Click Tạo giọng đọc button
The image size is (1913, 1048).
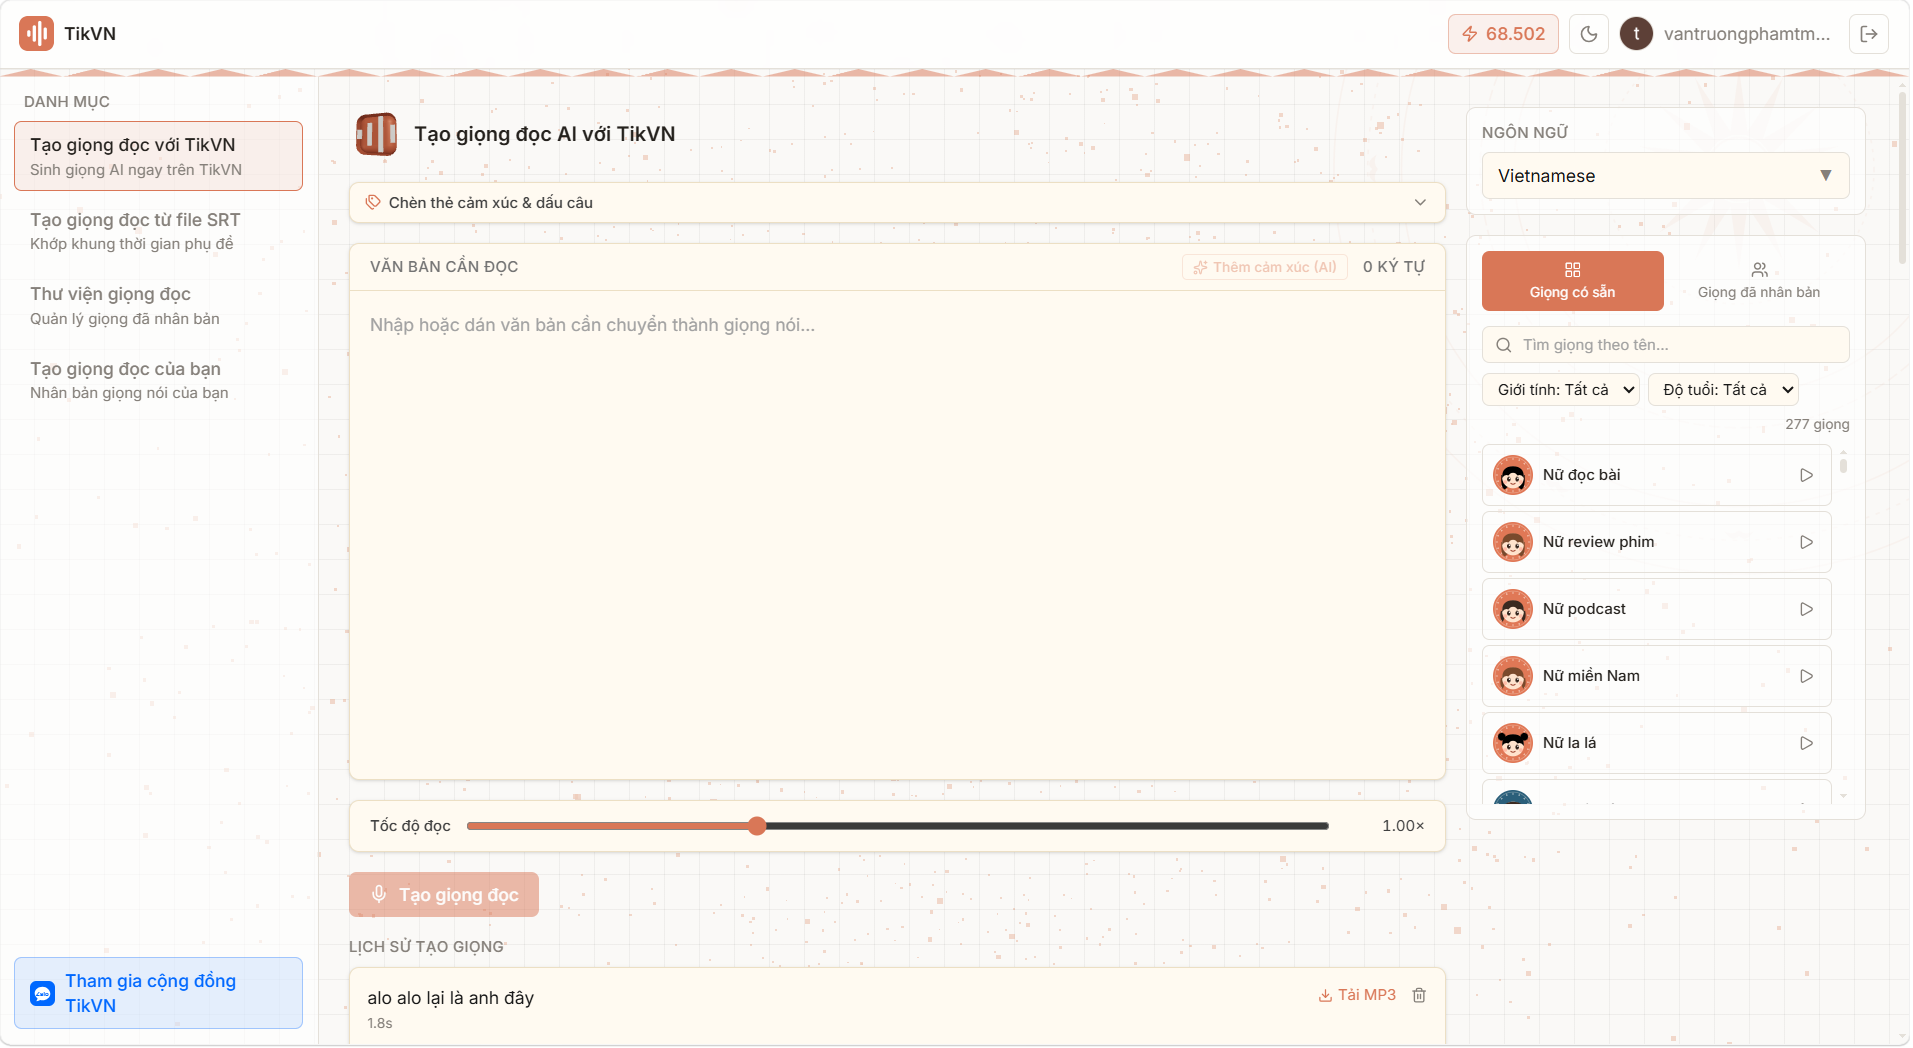444,895
